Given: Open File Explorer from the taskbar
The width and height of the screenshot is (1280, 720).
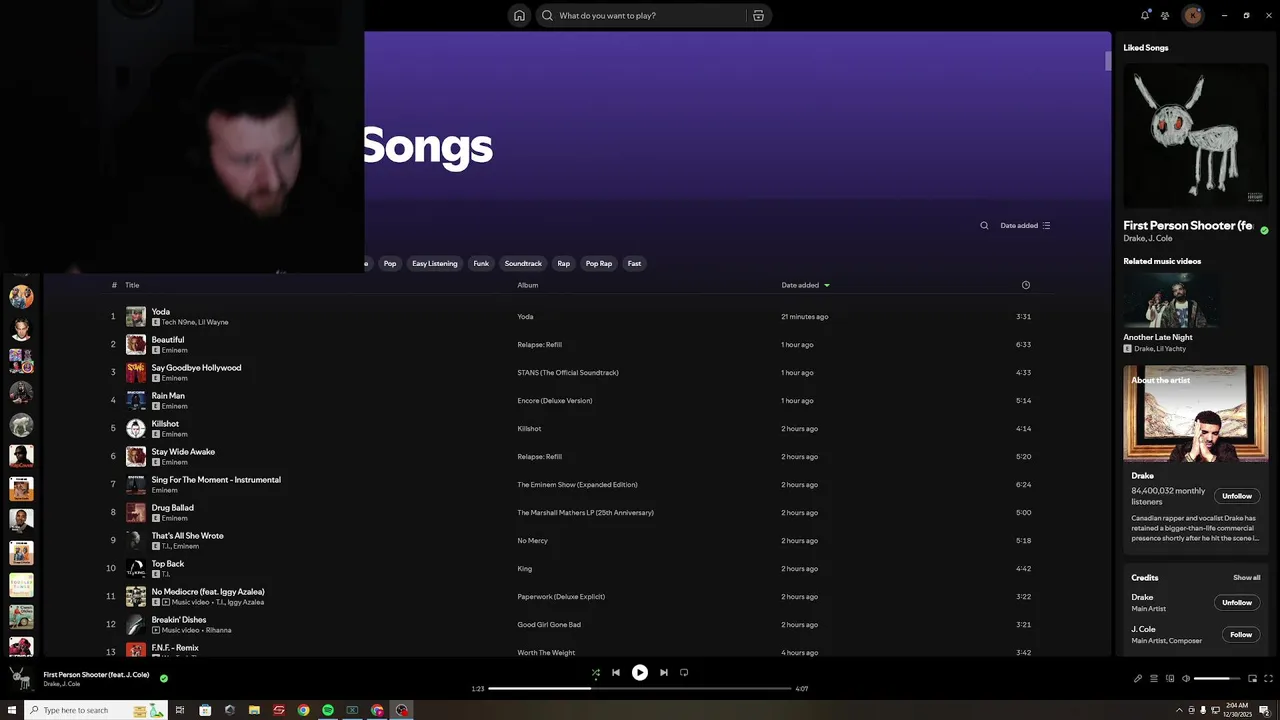Looking at the screenshot, I should [254, 710].
